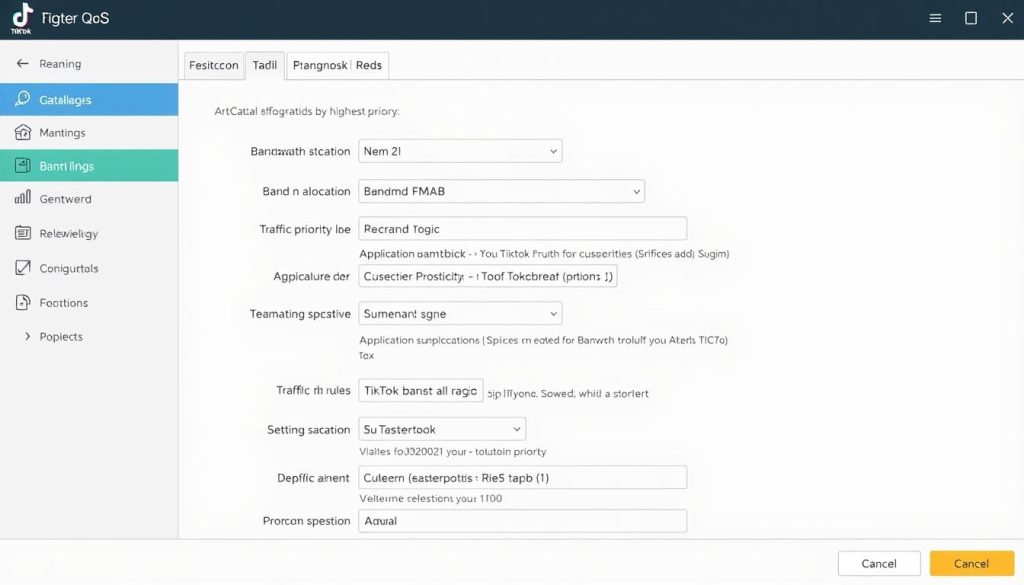Click the Gatalleges search icon in sidebar
Screen dimensions: 1024x585
coord(23,99)
